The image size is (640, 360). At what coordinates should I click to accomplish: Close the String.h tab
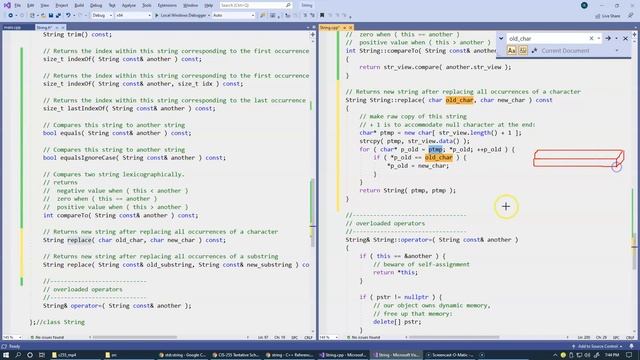[x=63, y=27]
